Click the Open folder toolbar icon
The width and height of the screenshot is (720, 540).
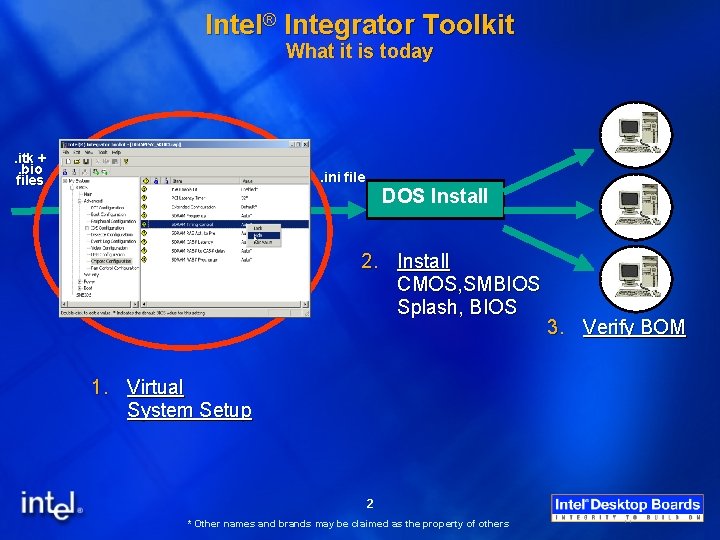tap(77, 162)
